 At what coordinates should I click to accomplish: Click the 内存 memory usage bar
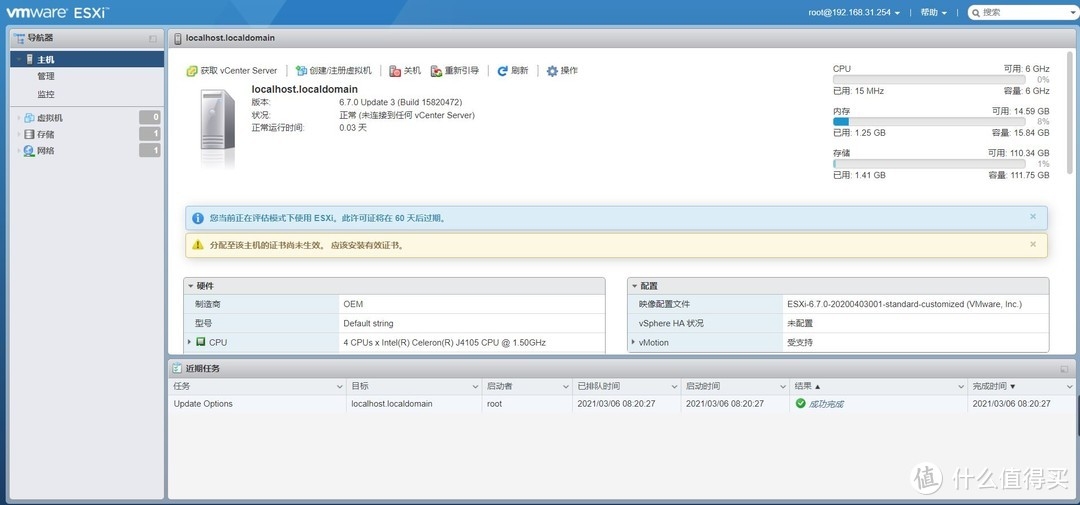click(x=929, y=122)
